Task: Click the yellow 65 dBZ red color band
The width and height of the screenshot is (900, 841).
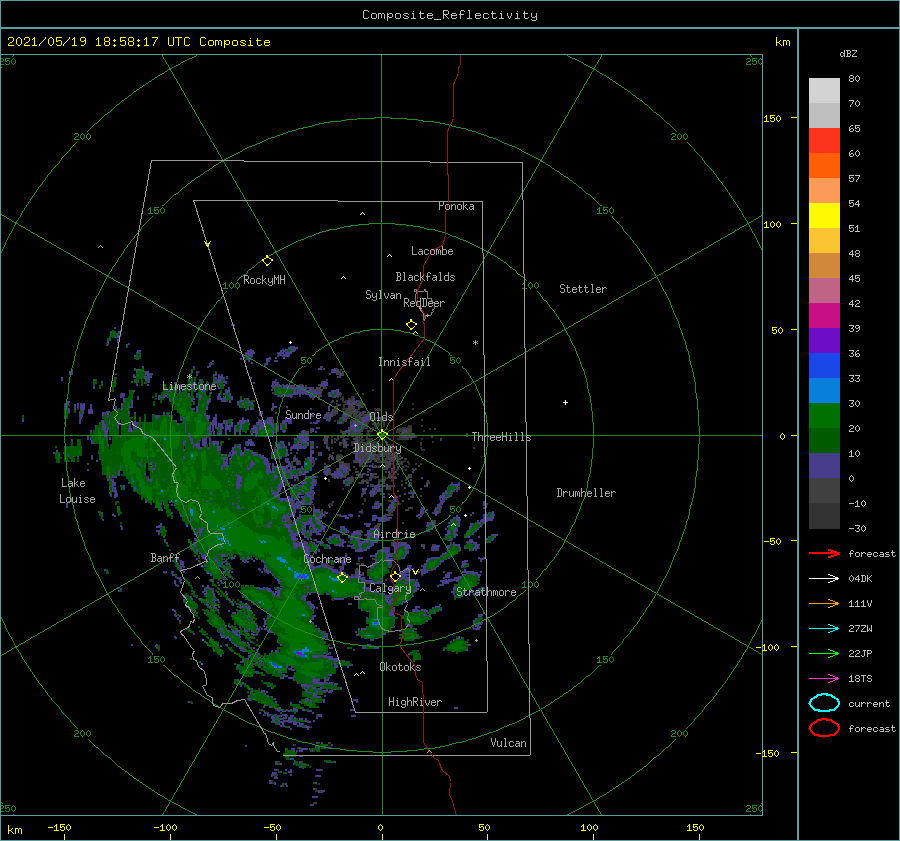Action: pos(824,141)
